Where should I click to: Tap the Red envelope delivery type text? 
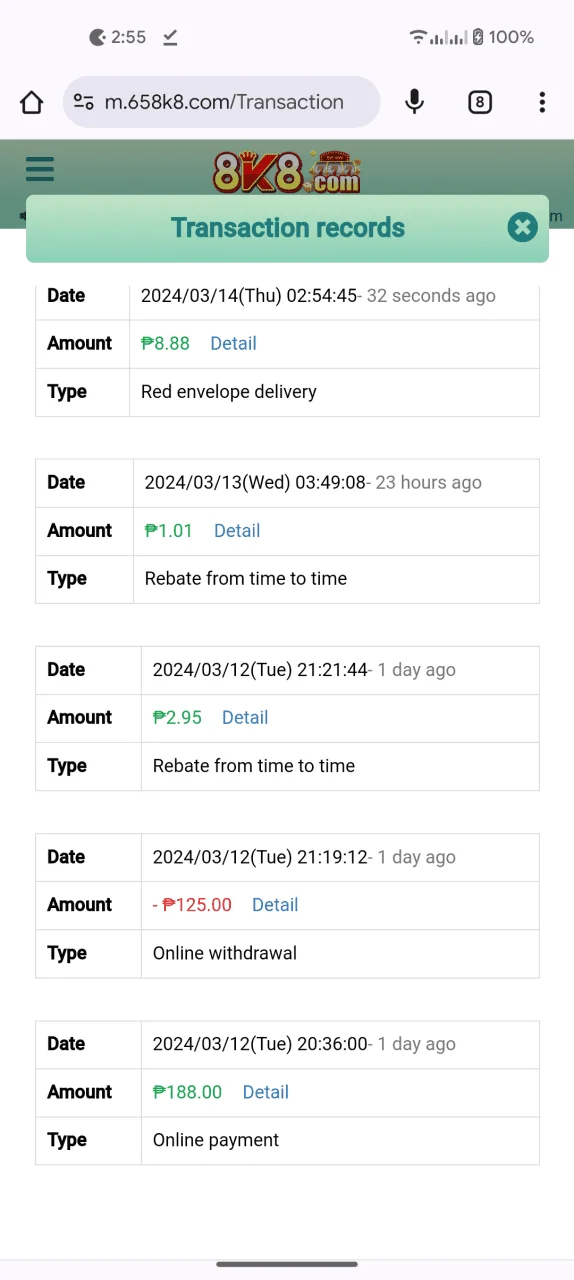tap(229, 392)
